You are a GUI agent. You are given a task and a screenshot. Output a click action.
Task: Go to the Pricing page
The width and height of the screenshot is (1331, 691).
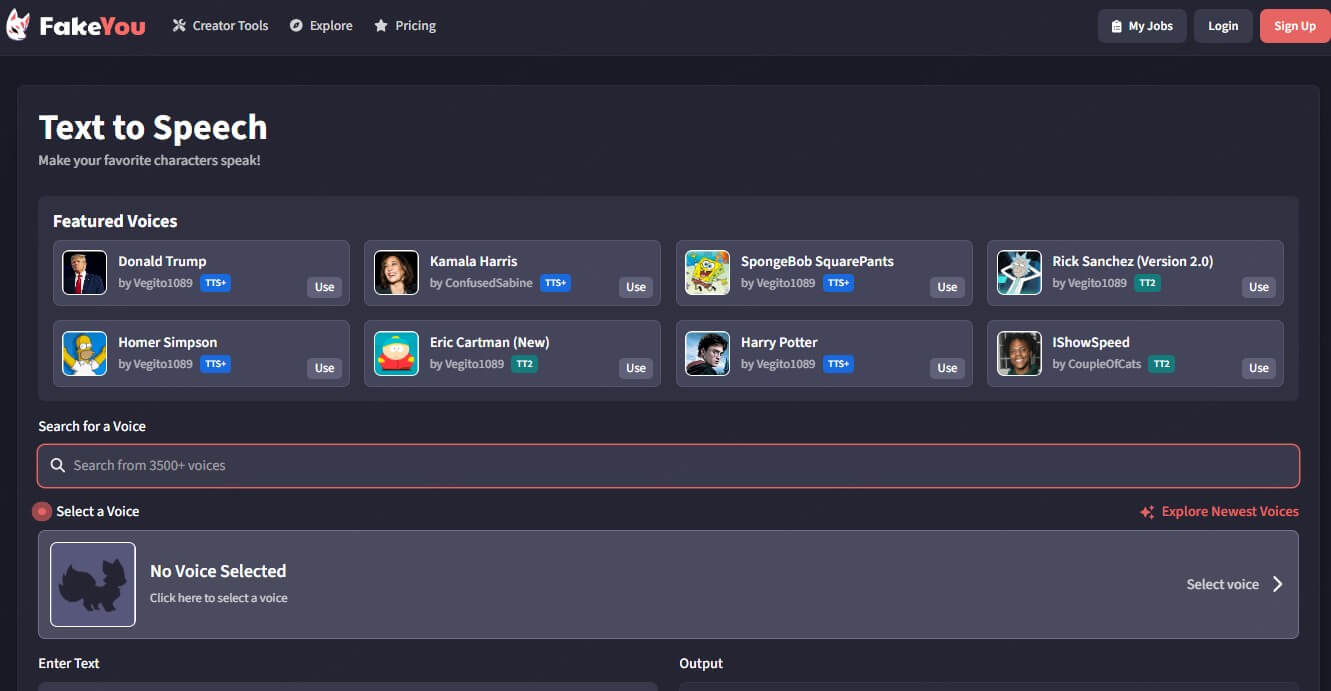(x=405, y=26)
